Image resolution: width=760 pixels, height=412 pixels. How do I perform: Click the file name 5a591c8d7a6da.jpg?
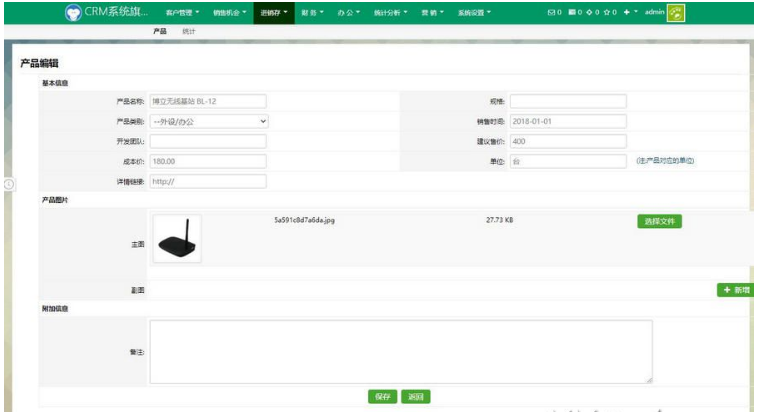(304, 220)
